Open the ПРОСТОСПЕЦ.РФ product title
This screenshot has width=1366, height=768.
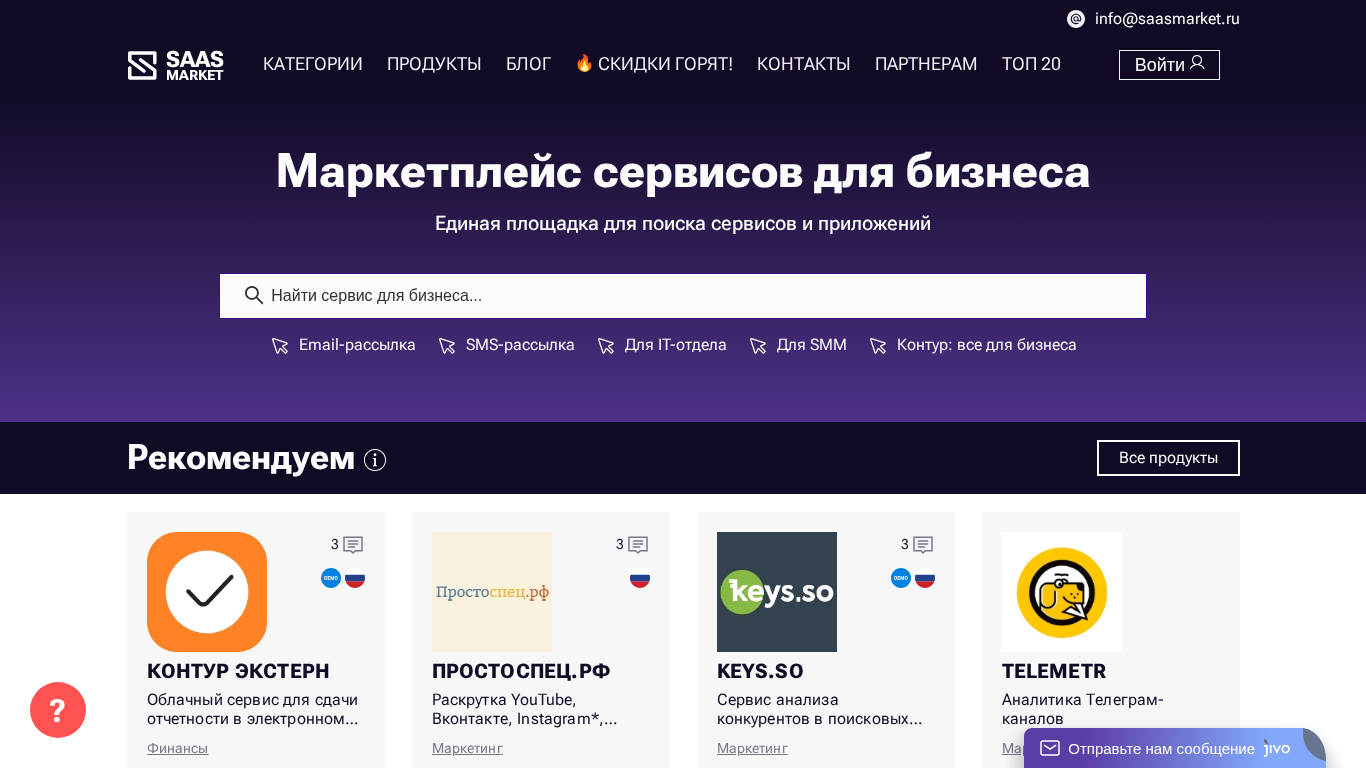521,671
